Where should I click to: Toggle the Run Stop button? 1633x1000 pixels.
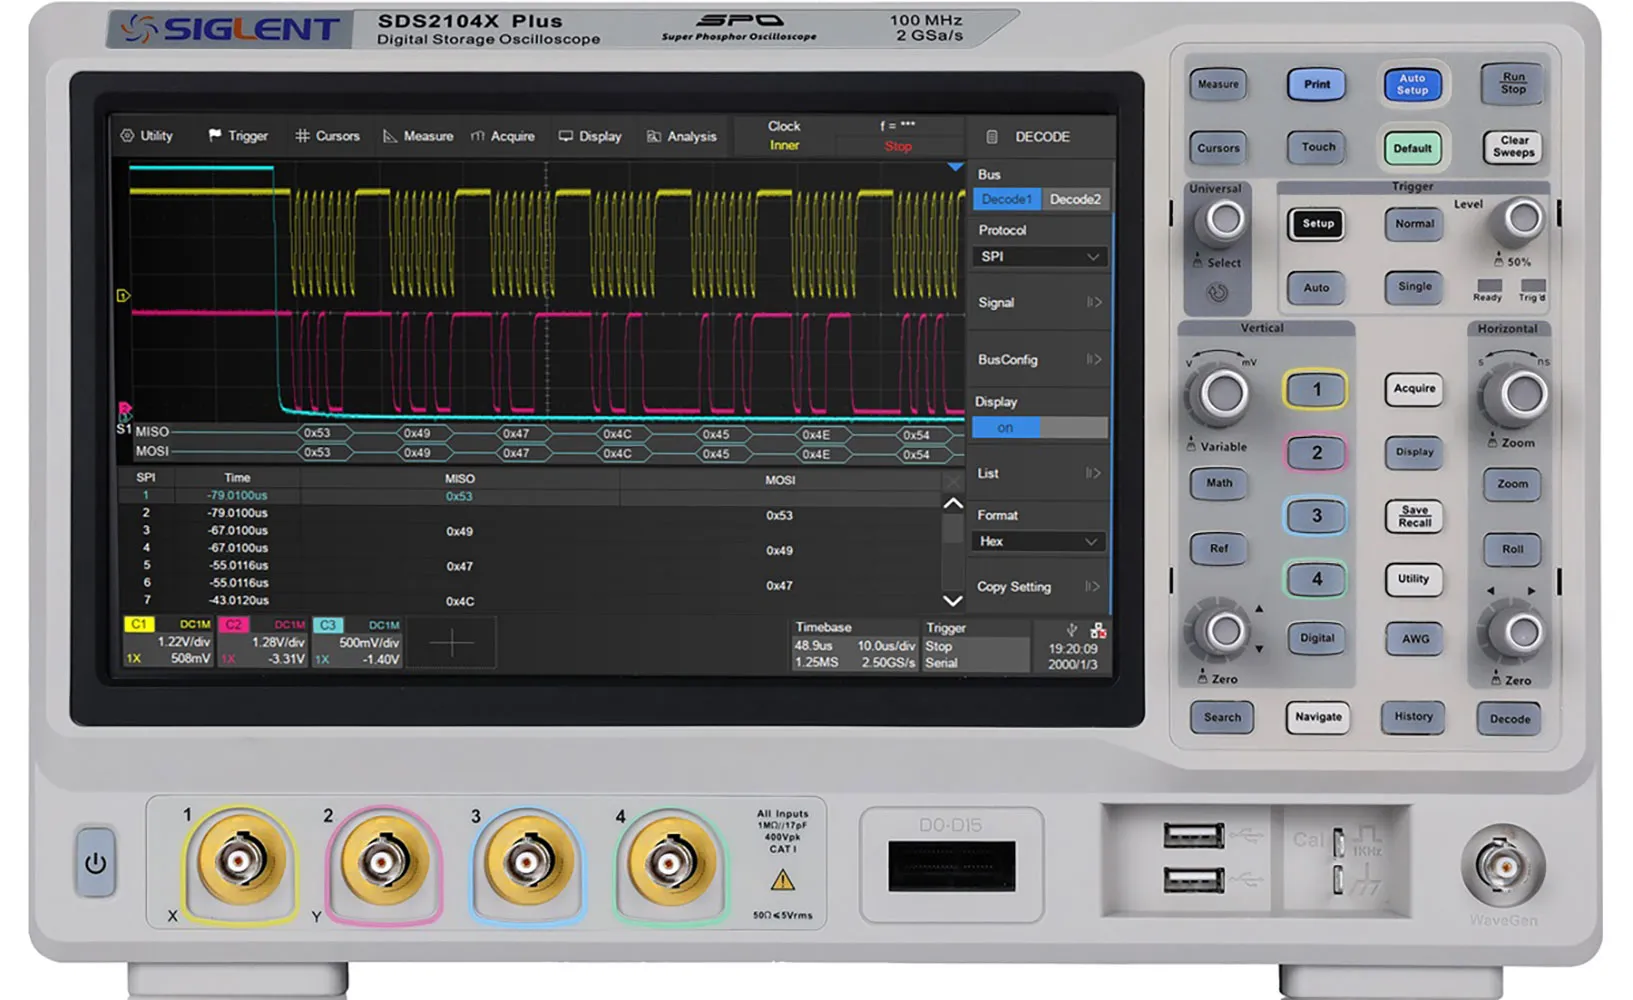[x=1512, y=84]
